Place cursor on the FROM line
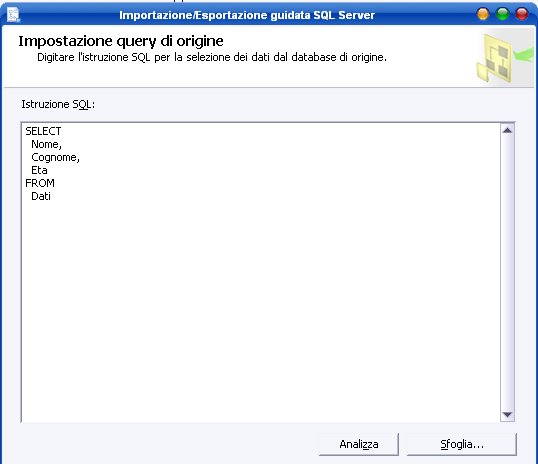The width and height of the screenshot is (538, 464). [x=40, y=183]
